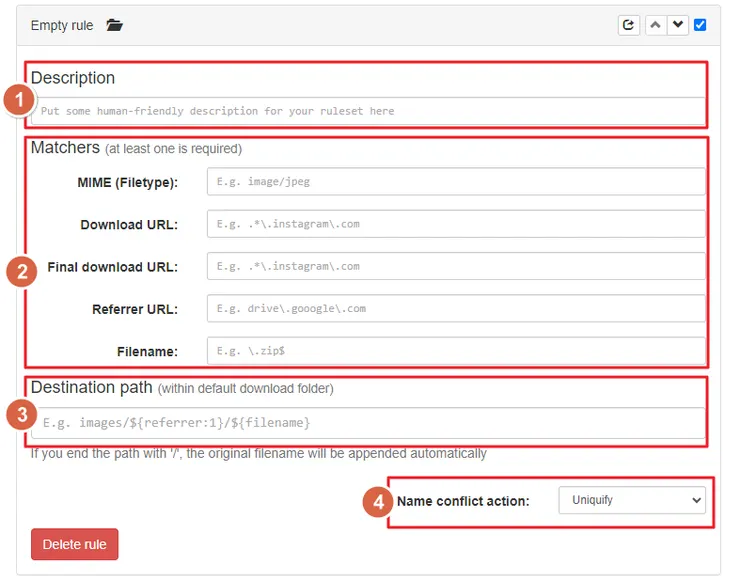Click the 'Name conflict action:' label
Image resolution: width=740 pixels, height=579 pixels.
(x=463, y=501)
